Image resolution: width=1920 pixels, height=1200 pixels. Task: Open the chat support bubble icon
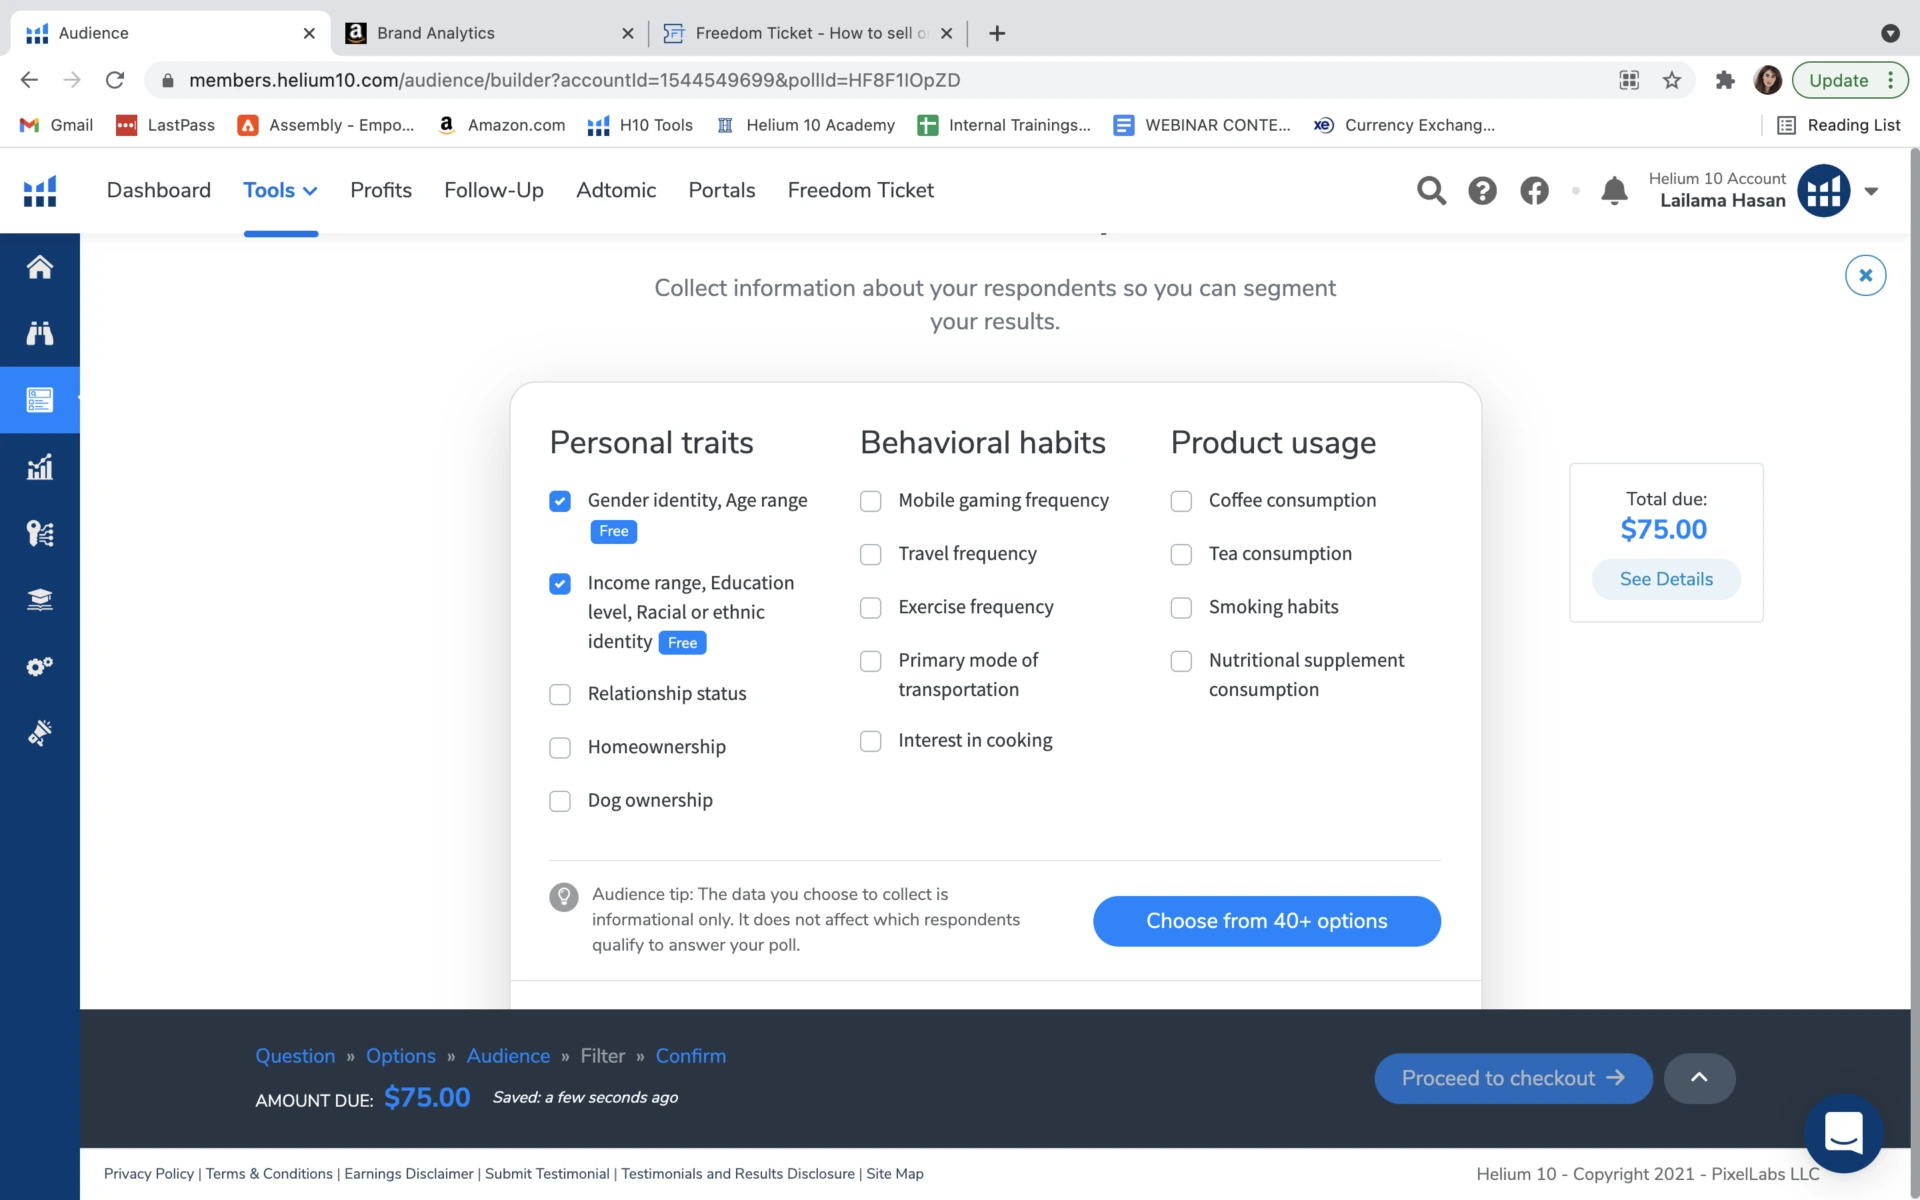point(1843,1133)
